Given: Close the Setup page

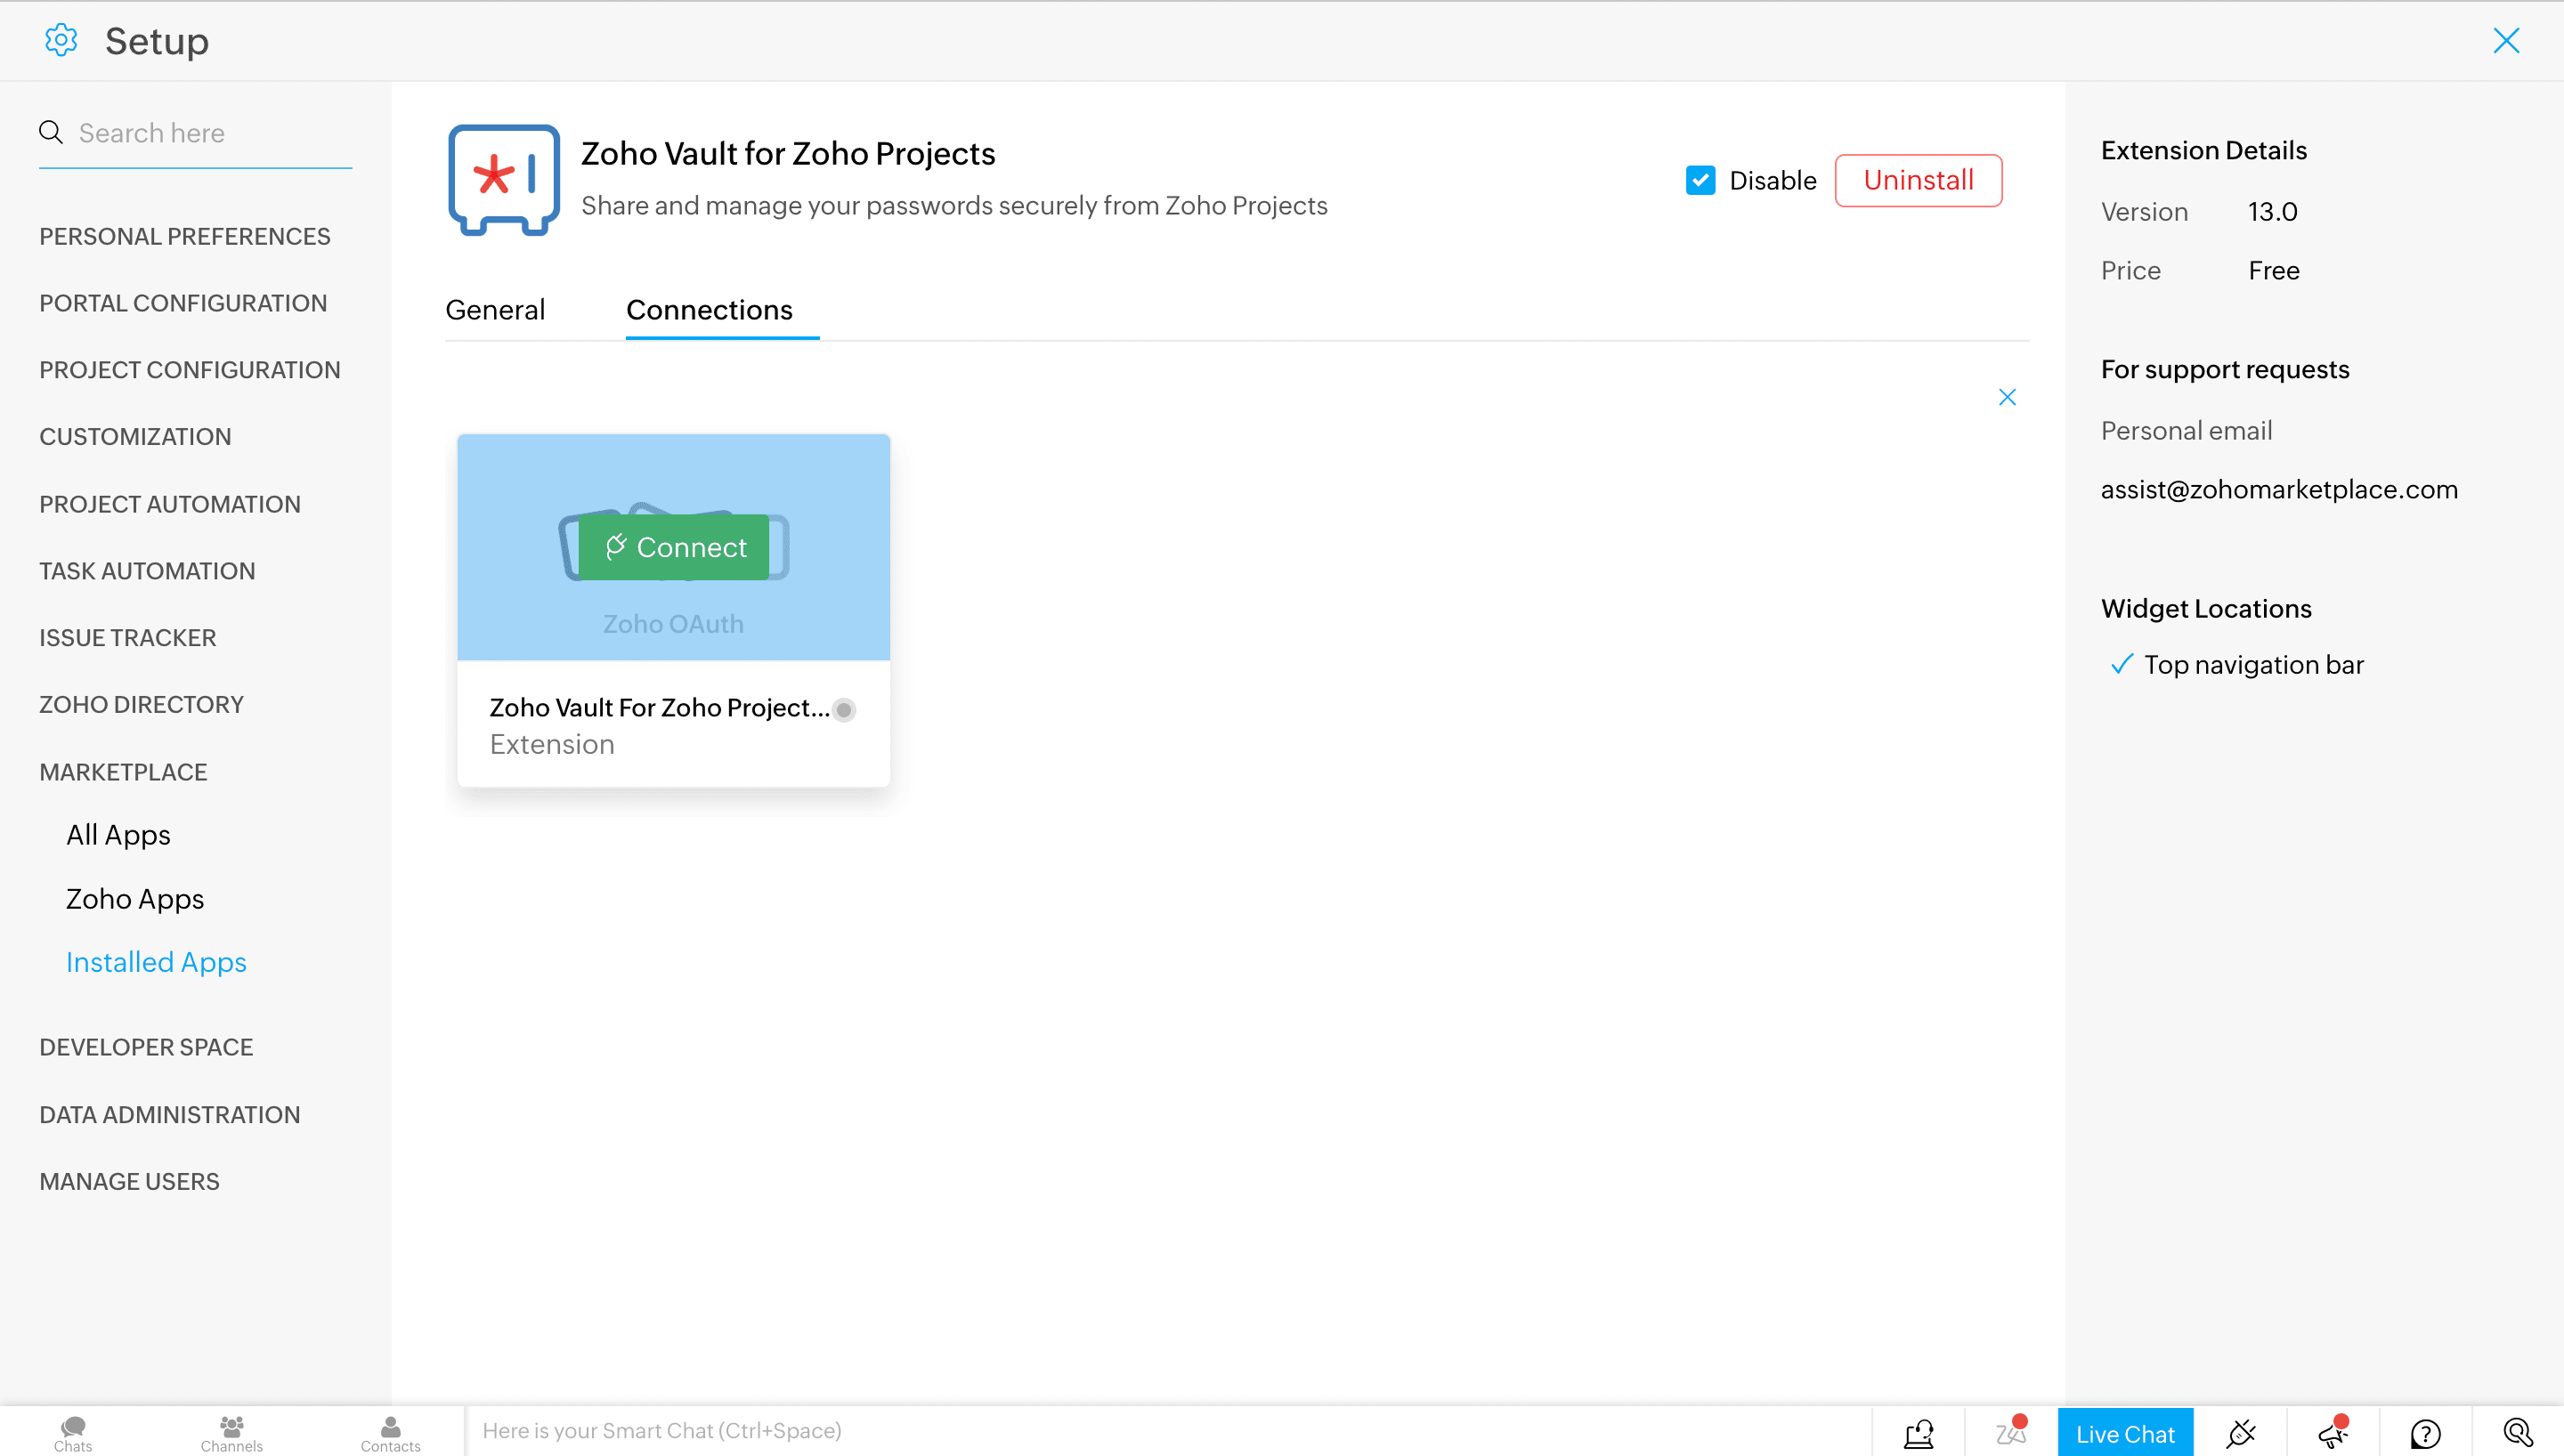Looking at the screenshot, I should pos(2506,40).
